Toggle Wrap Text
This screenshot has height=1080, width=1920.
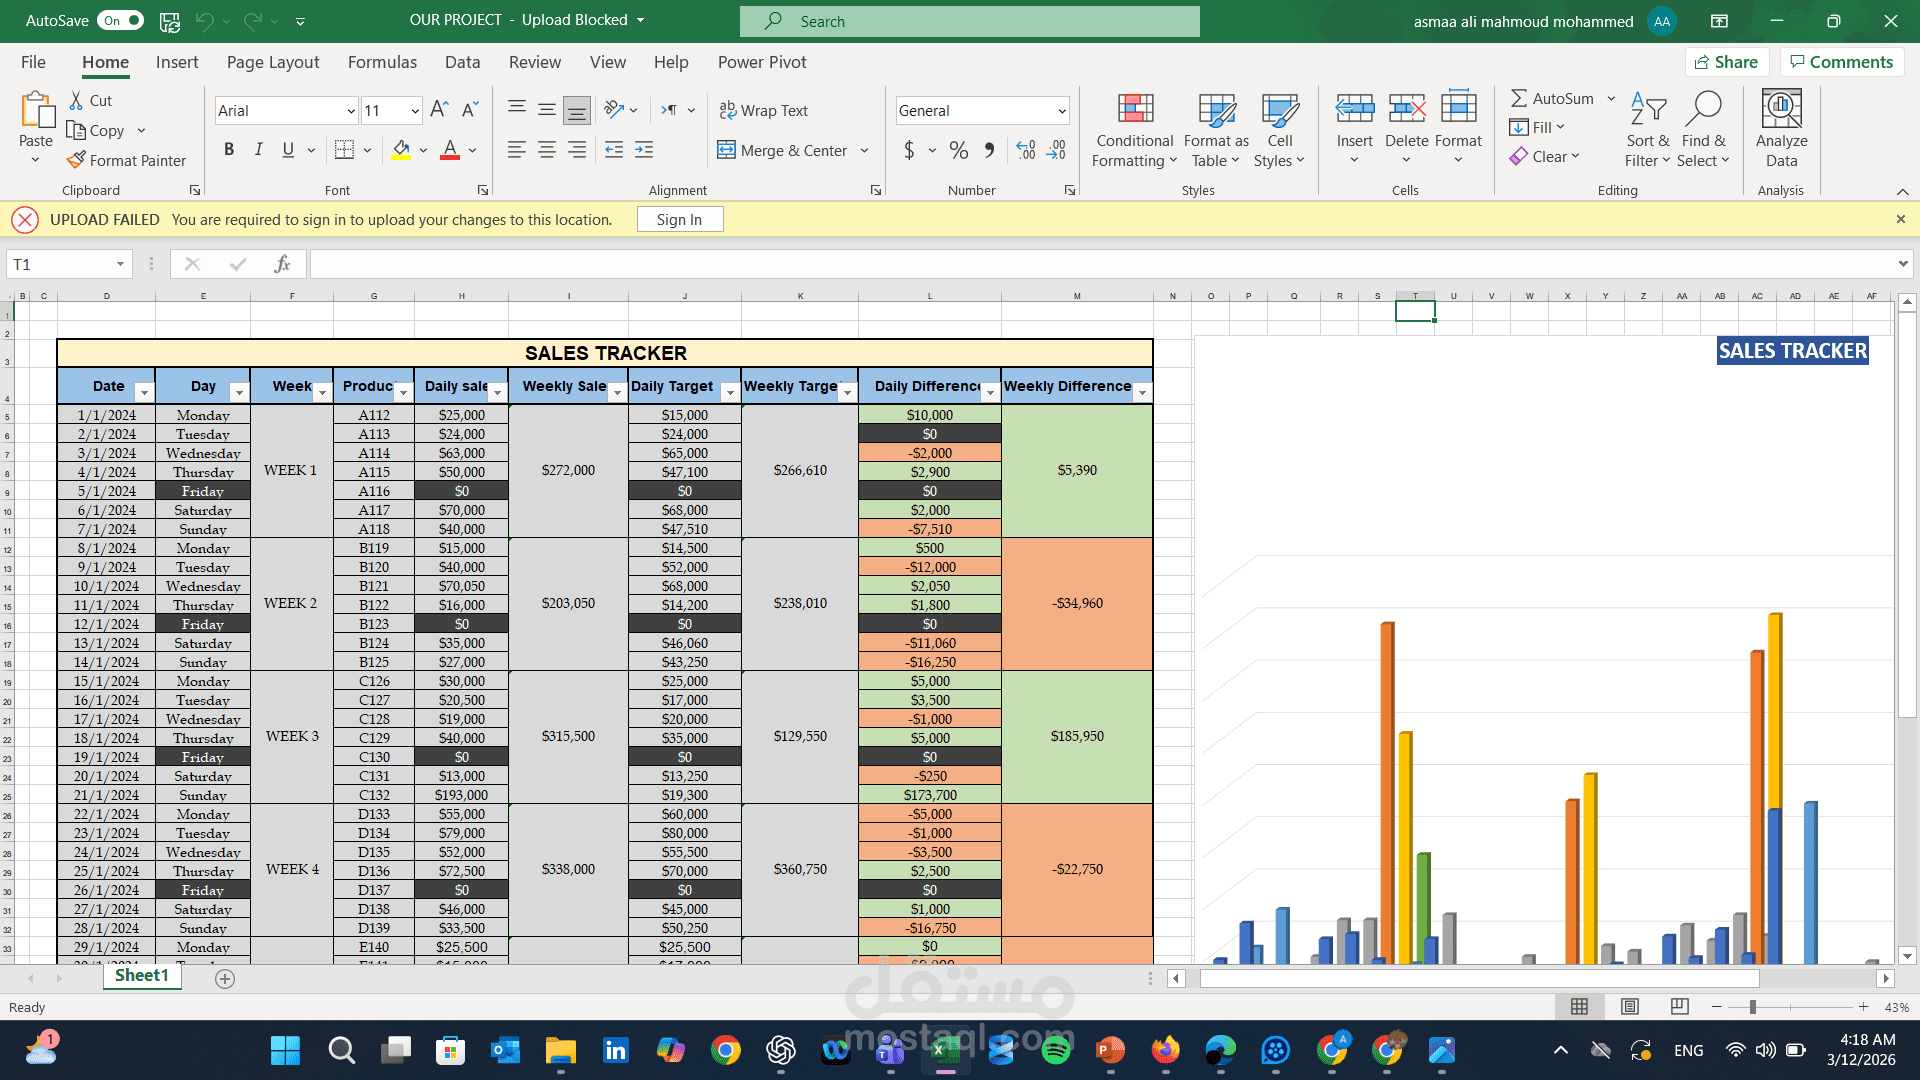click(x=764, y=110)
